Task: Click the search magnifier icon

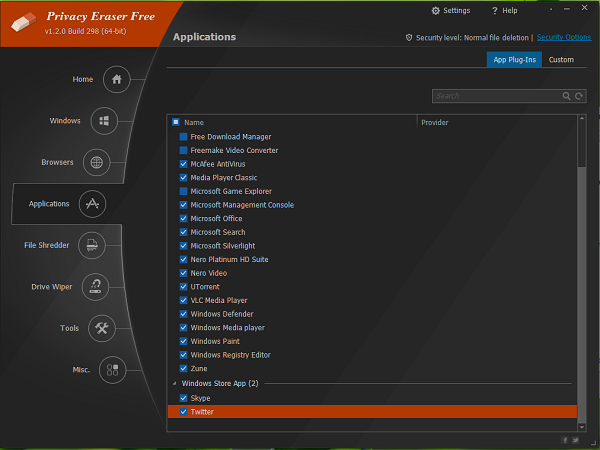Action: click(566, 96)
